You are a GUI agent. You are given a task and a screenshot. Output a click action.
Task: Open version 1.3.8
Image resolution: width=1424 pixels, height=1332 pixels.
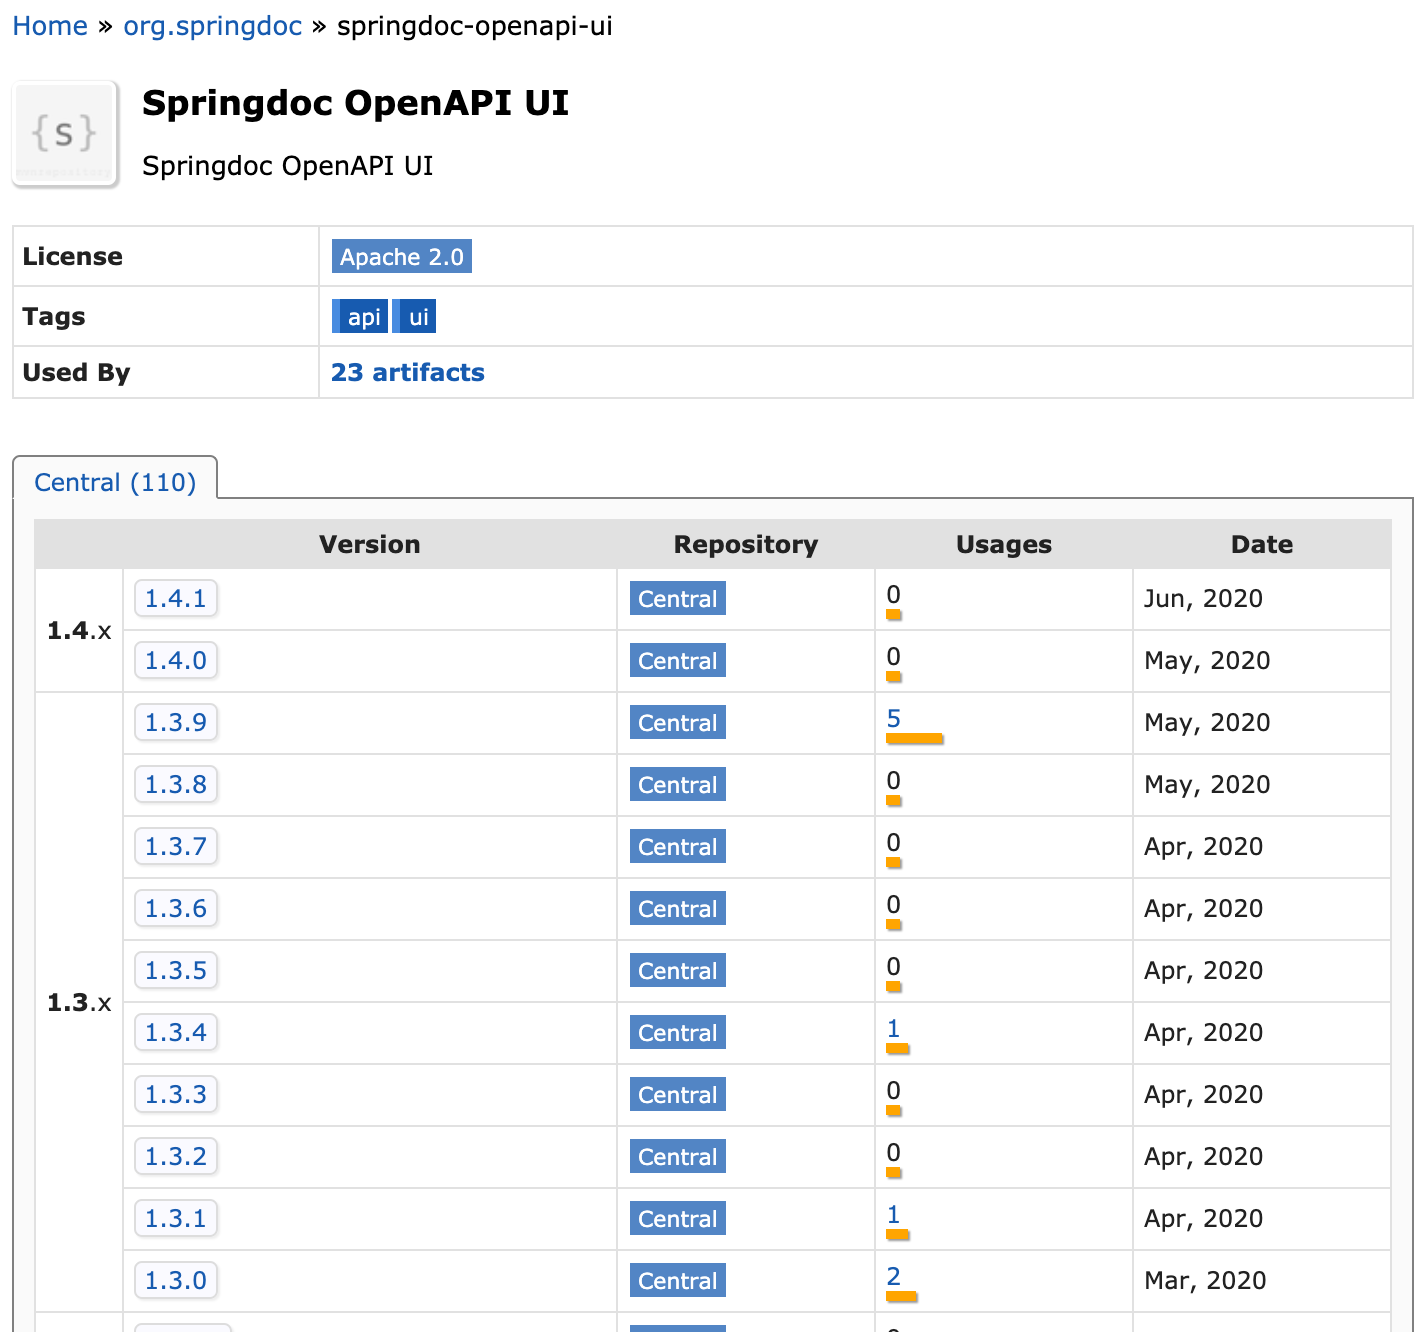tap(176, 785)
